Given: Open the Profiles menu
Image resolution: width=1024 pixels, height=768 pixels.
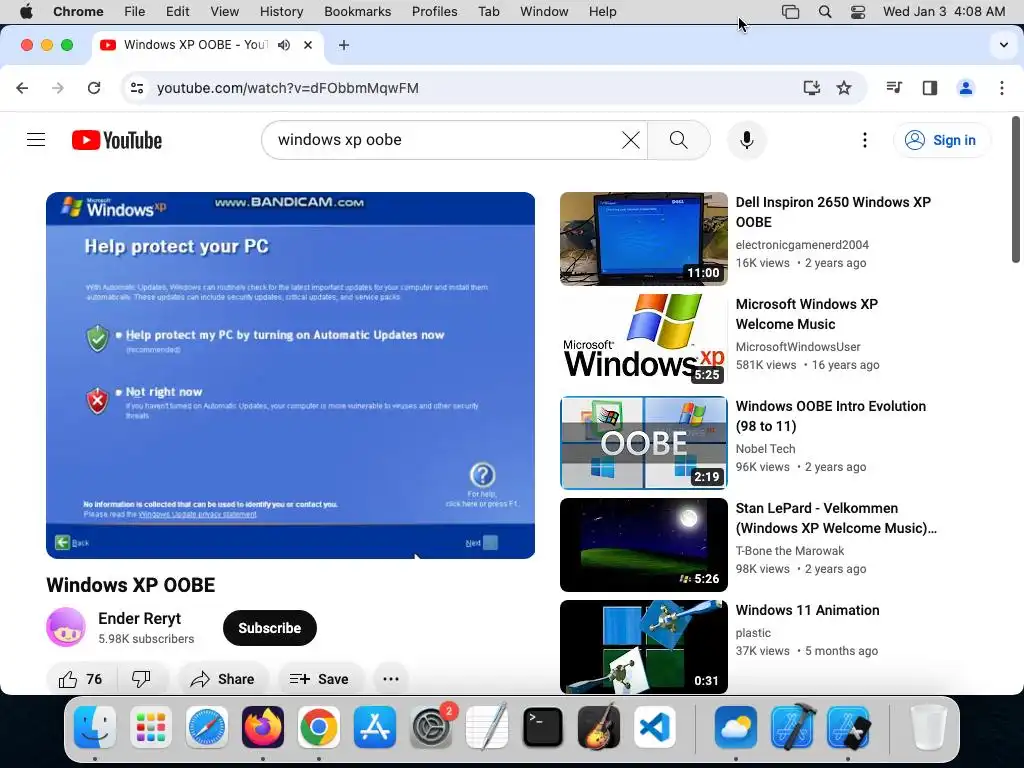Looking at the screenshot, I should [x=434, y=12].
